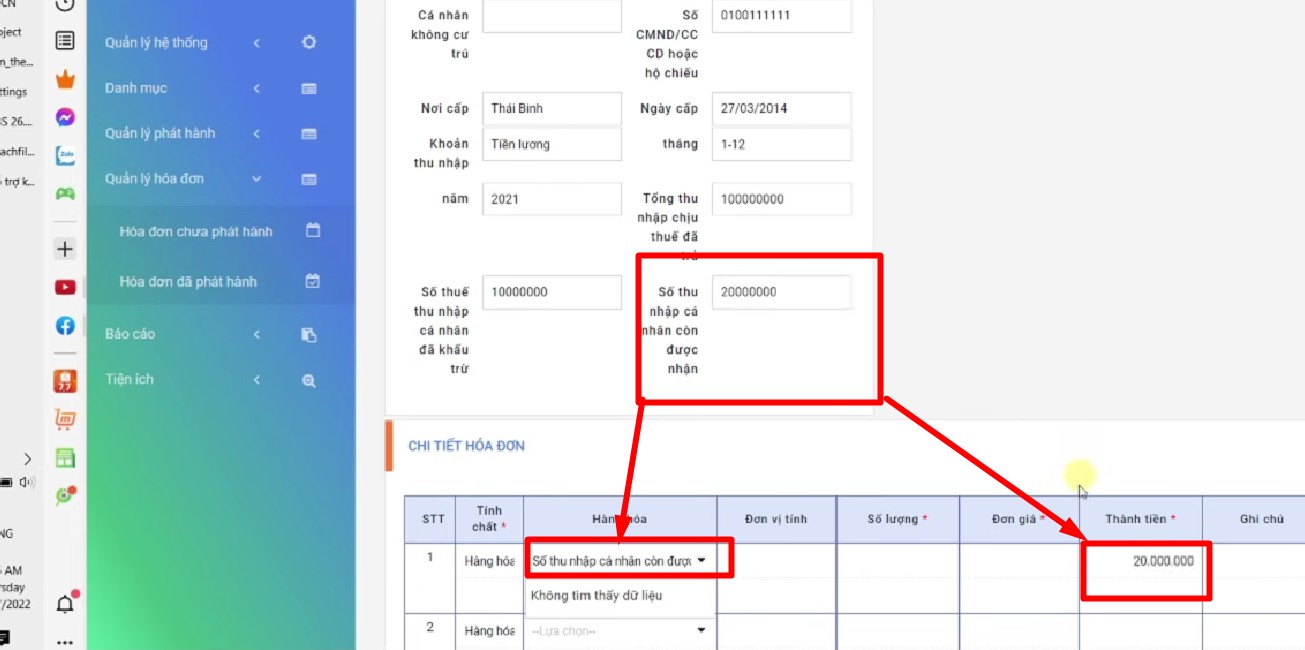
Task: Click the document icon beside Báo cáo
Action: point(309,335)
